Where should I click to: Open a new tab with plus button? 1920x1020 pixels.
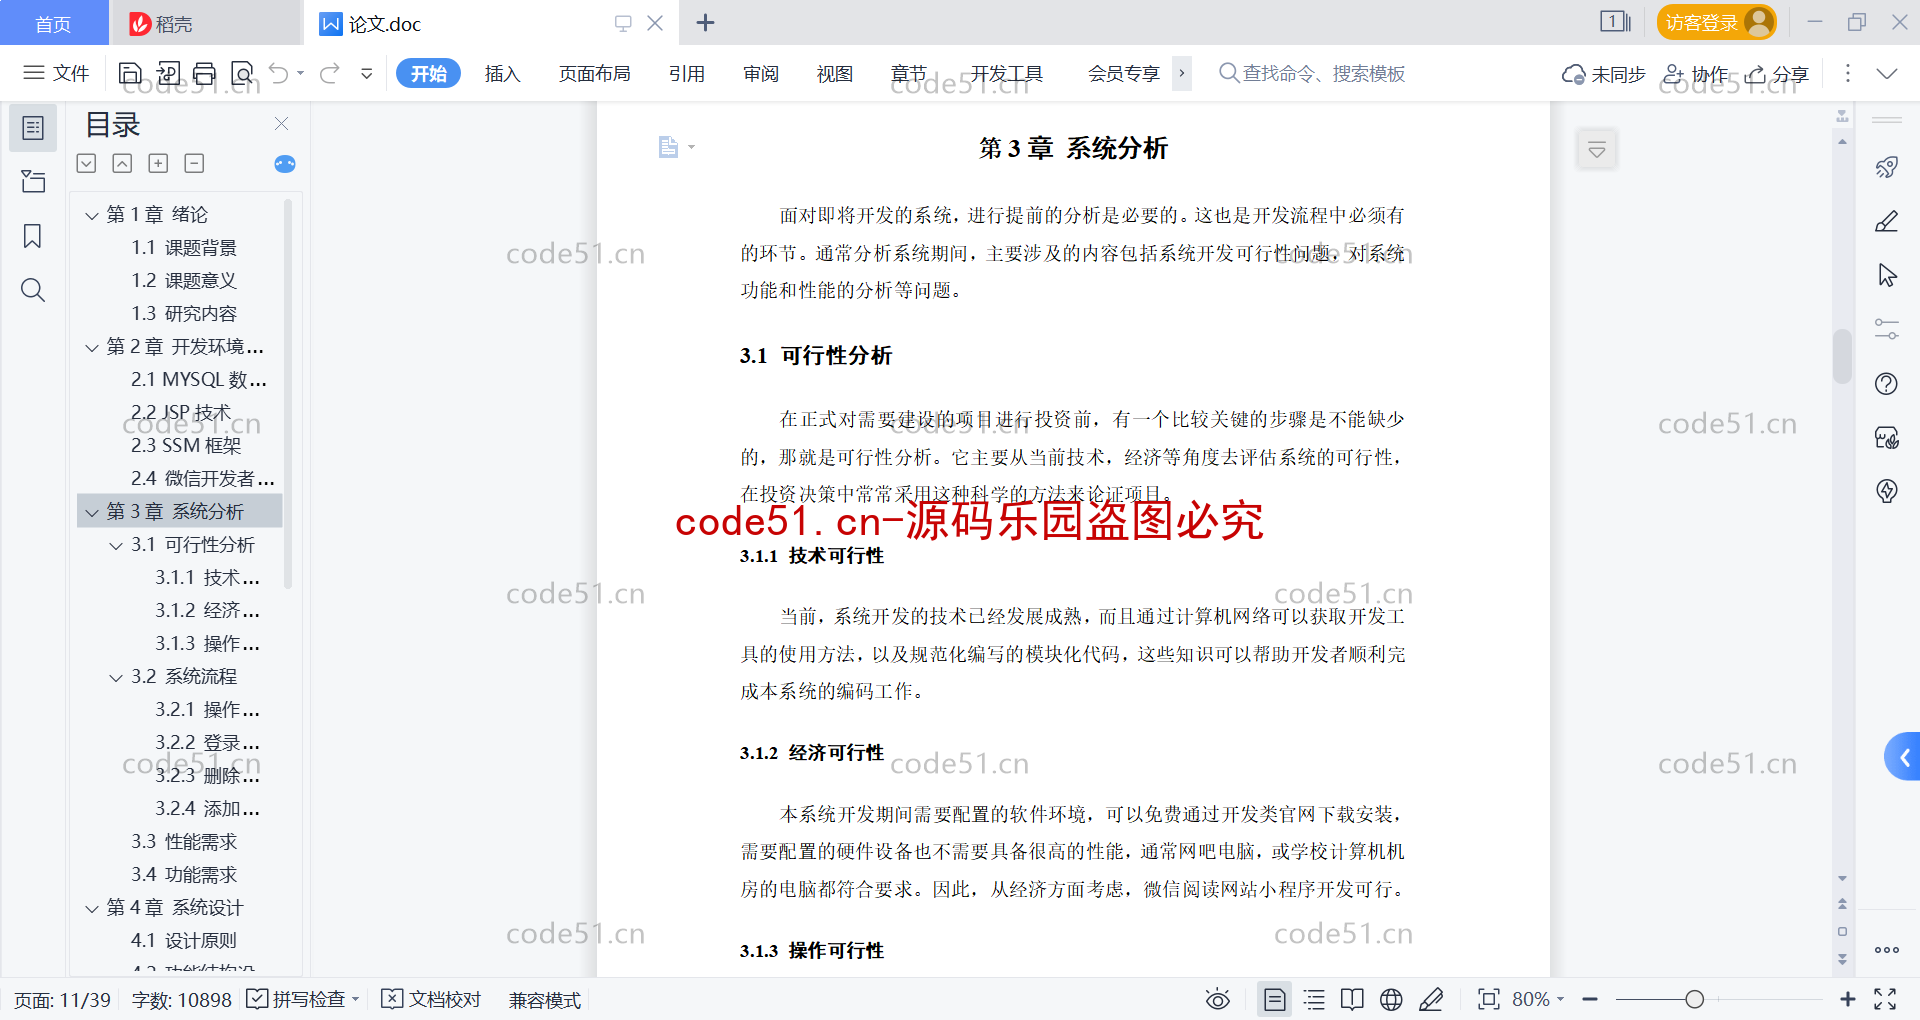click(x=705, y=22)
